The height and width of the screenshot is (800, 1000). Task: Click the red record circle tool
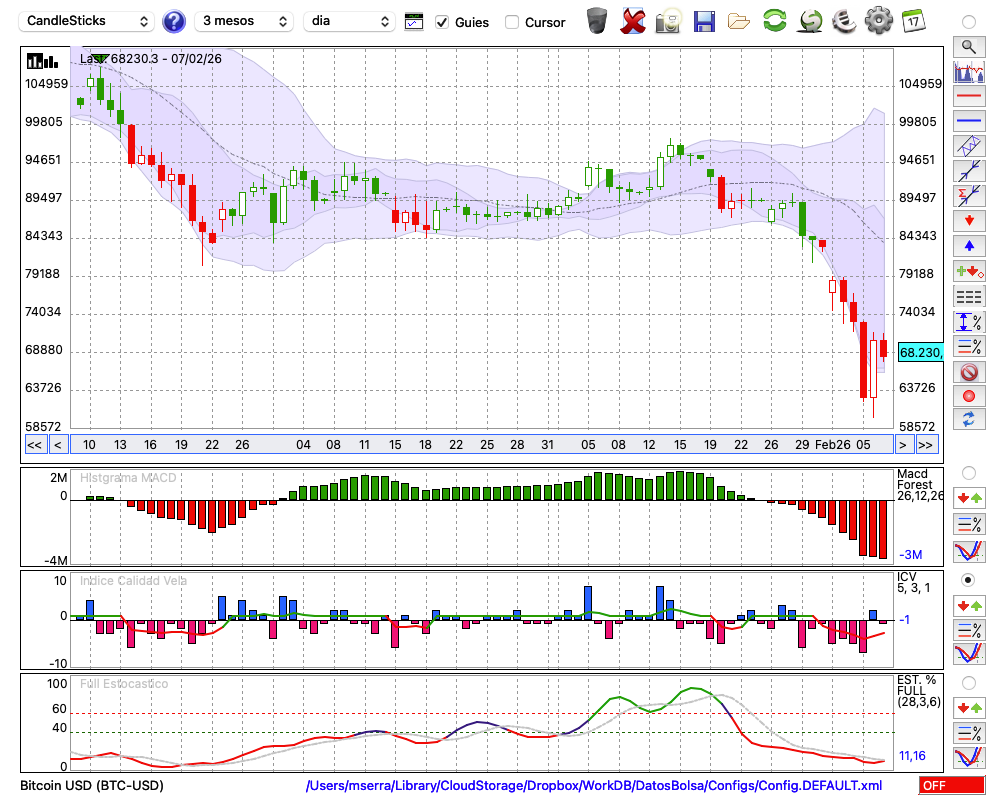click(x=969, y=396)
